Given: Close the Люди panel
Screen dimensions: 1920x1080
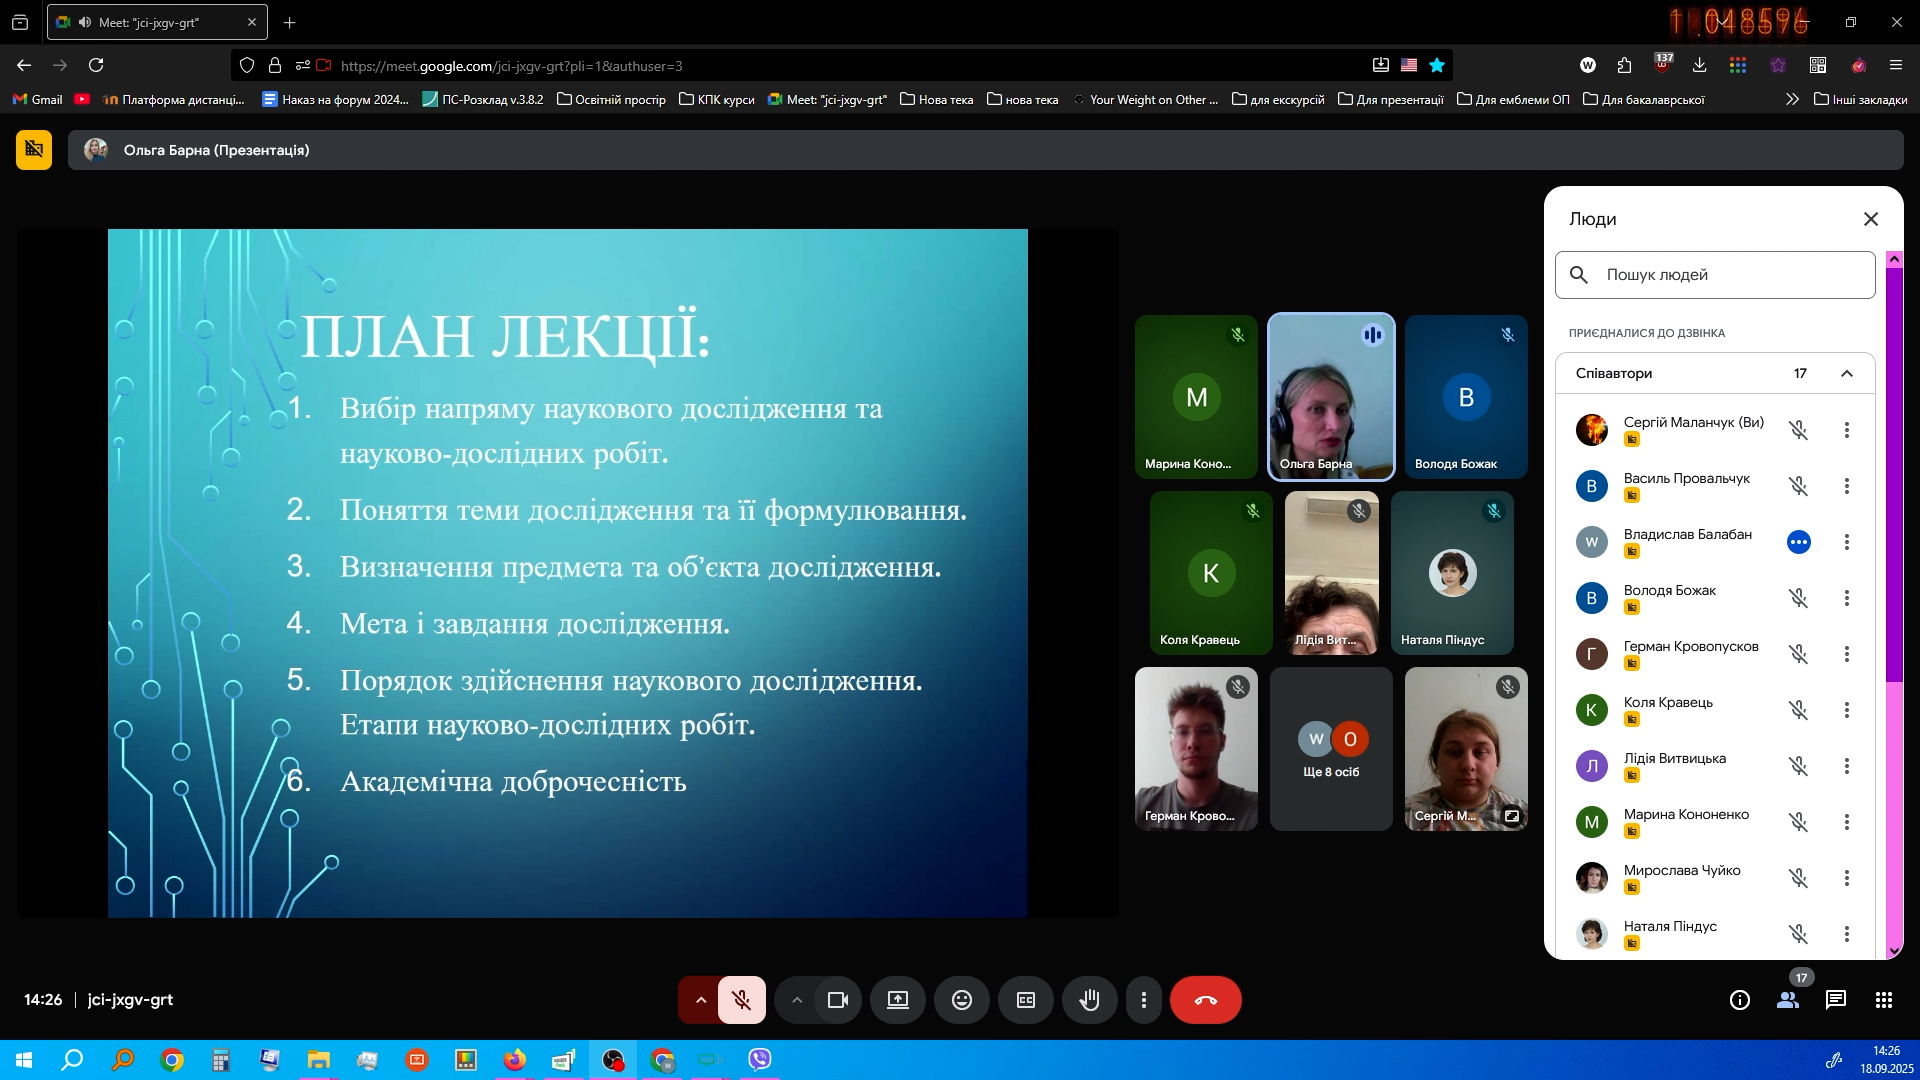Looking at the screenshot, I should click(1870, 219).
